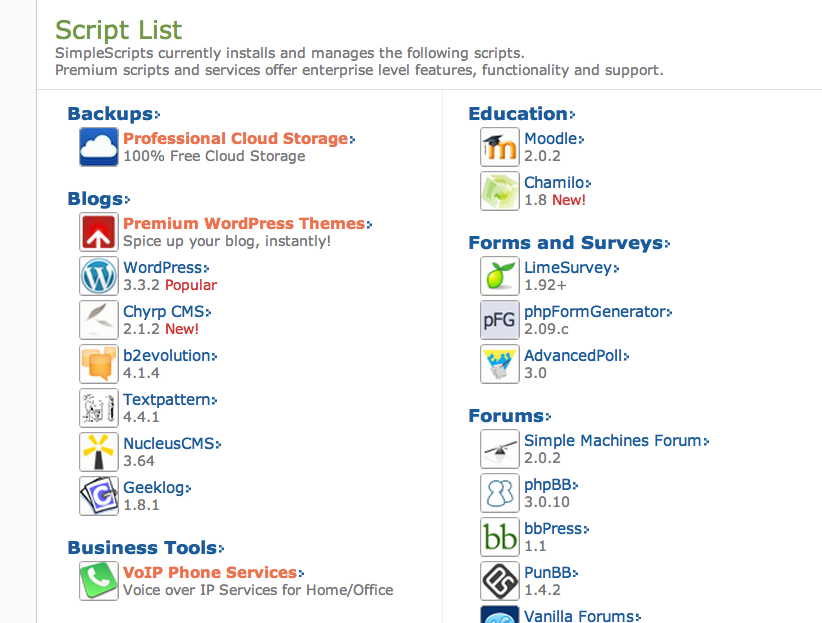Click the Premium WordPress Themes red arrow icon

pyautogui.click(x=99, y=232)
